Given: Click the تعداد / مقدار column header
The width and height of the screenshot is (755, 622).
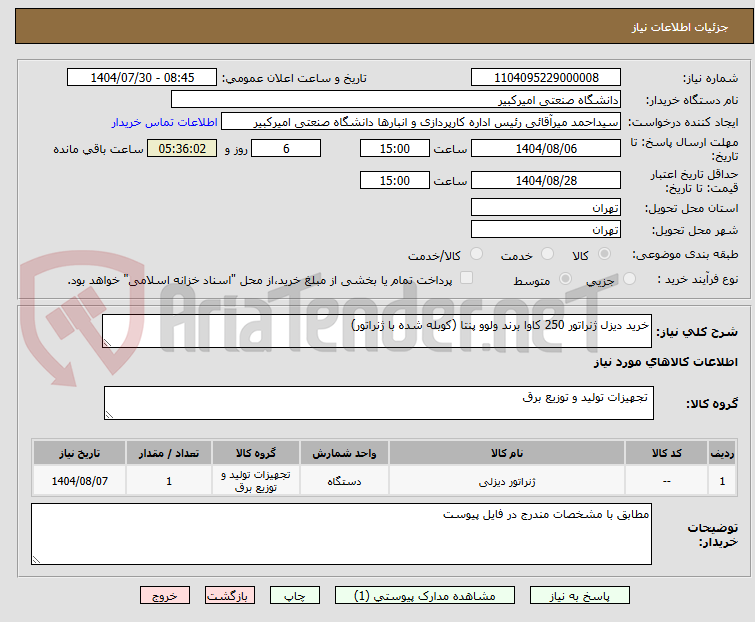Looking at the screenshot, I should (169, 453).
